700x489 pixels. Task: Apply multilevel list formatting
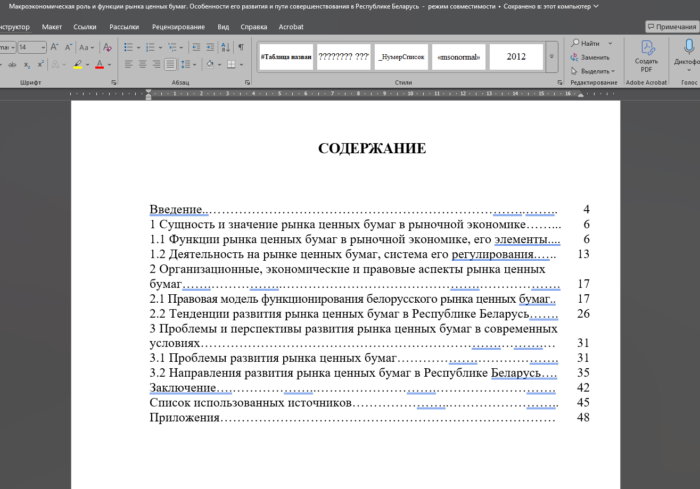pyautogui.click(x=172, y=47)
